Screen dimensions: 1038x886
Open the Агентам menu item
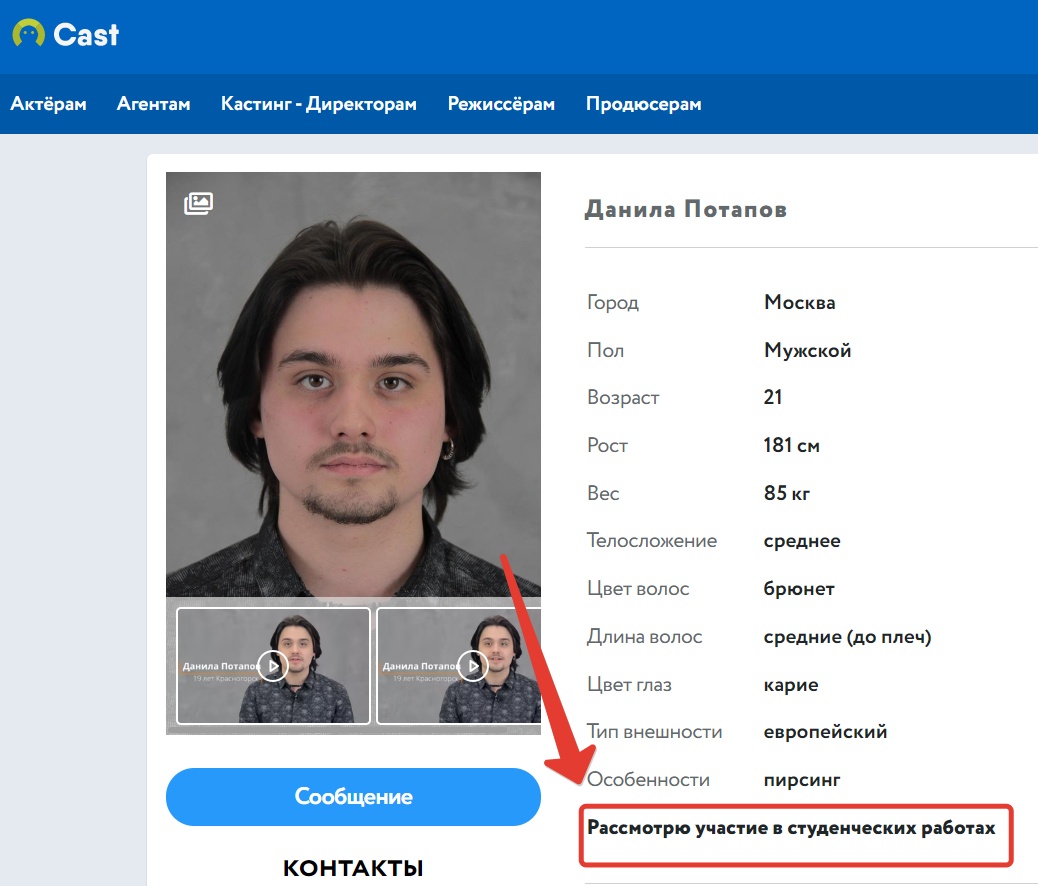[x=154, y=104]
